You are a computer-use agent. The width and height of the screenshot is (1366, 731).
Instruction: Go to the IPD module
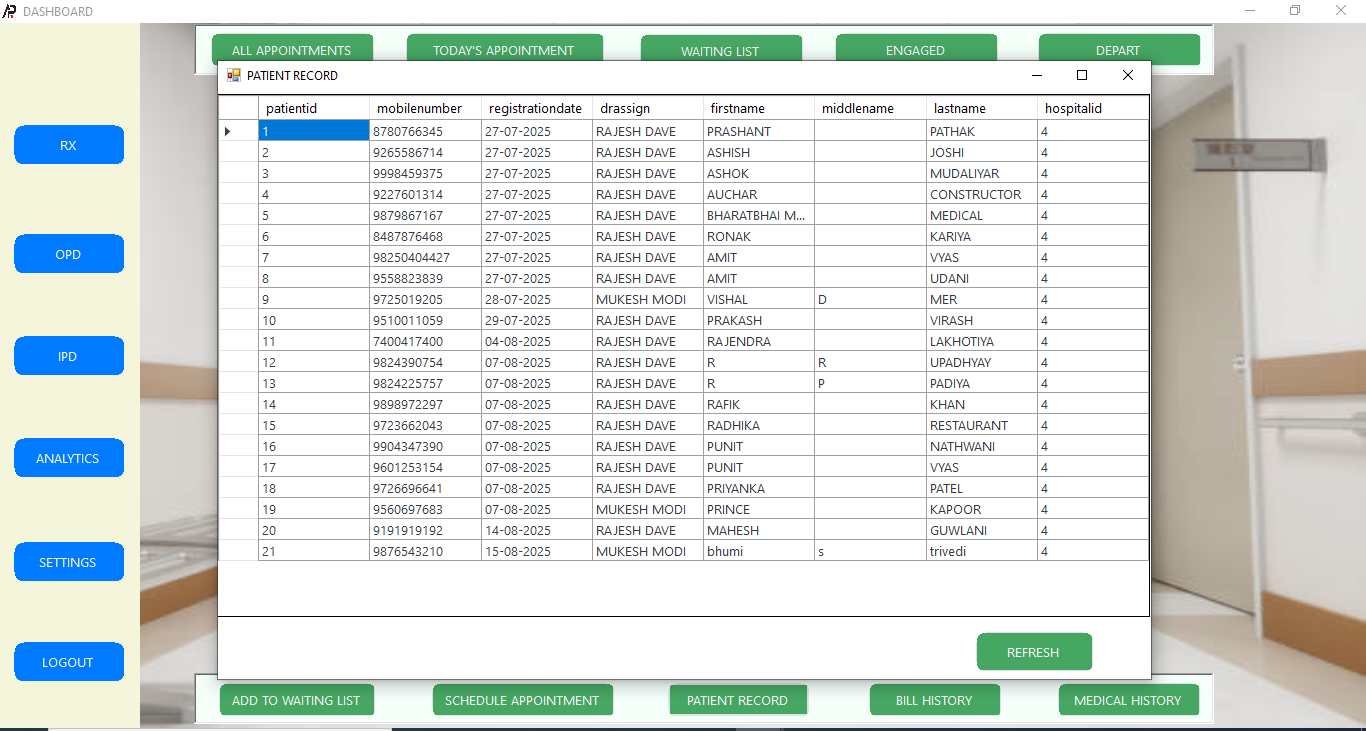coord(68,356)
